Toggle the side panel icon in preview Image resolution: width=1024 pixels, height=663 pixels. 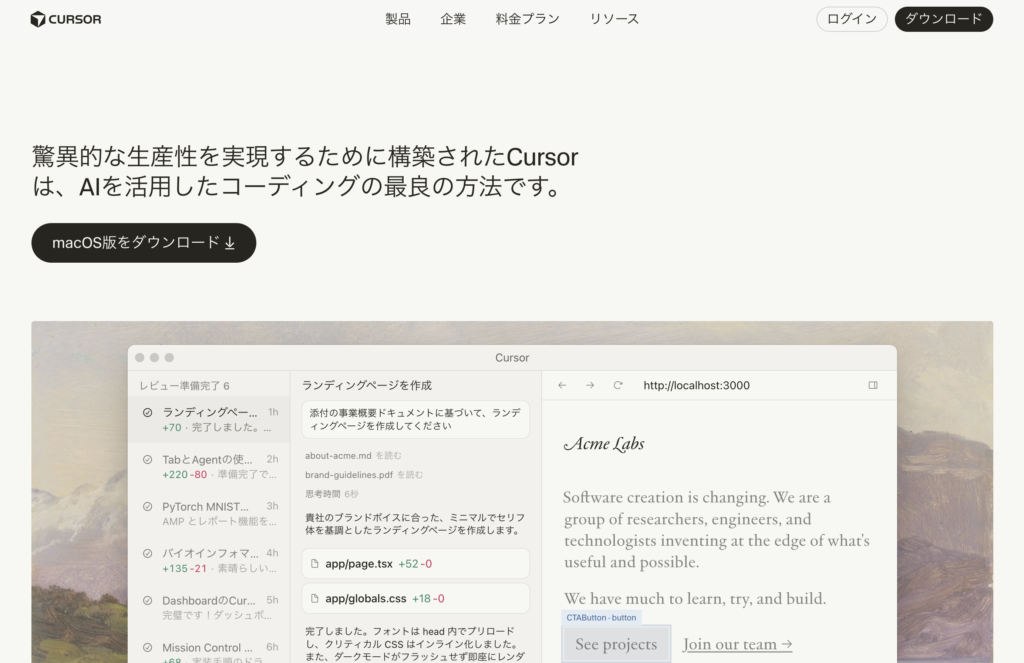coord(872,385)
